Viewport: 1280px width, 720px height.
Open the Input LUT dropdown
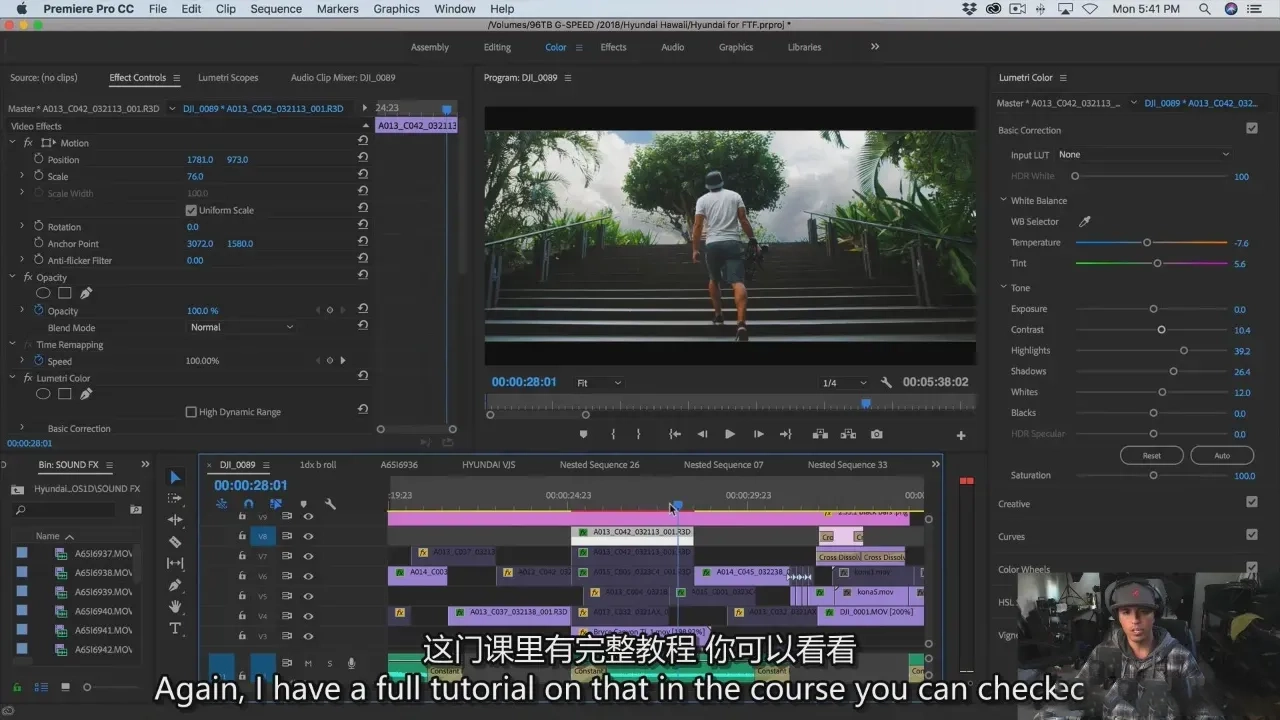pos(1143,154)
